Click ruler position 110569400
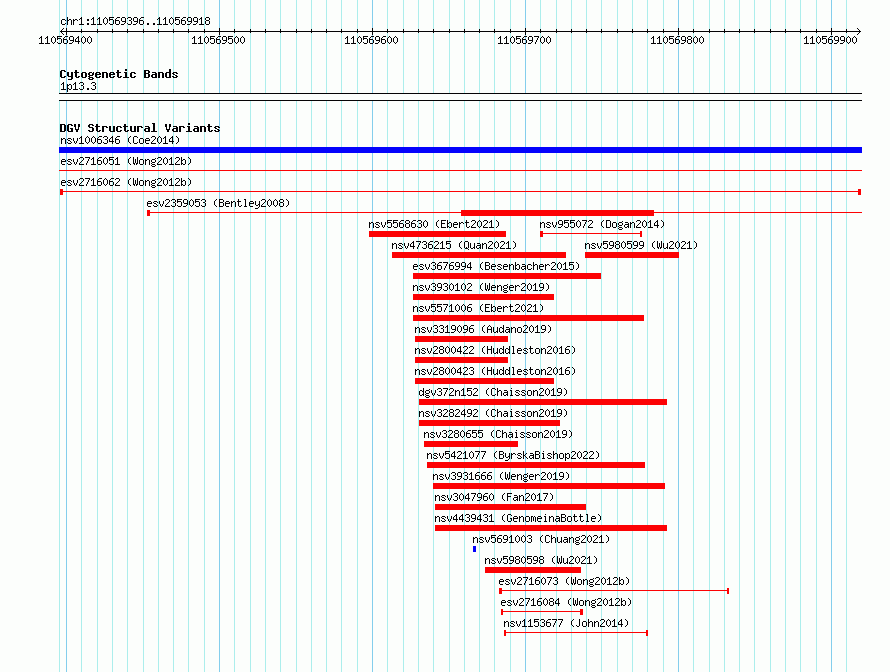The image size is (890, 672). [x=65, y=40]
